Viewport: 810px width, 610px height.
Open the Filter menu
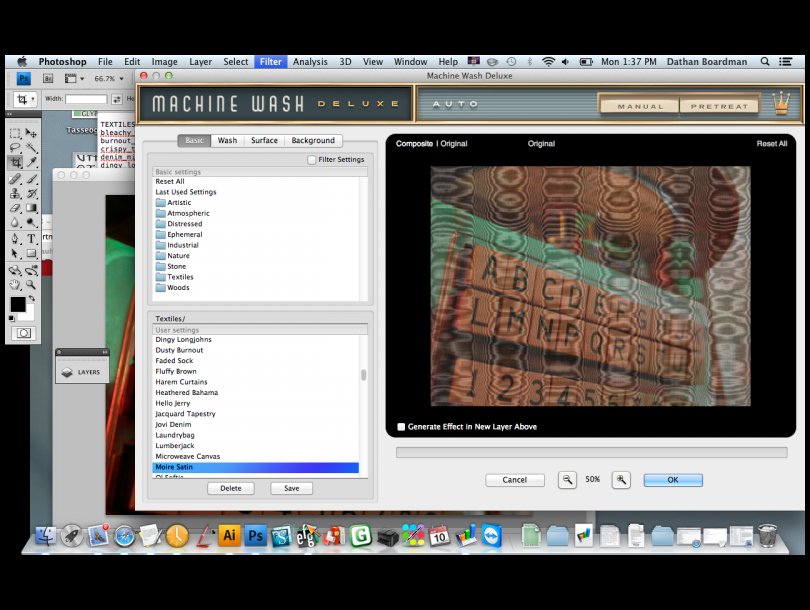(x=271, y=61)
